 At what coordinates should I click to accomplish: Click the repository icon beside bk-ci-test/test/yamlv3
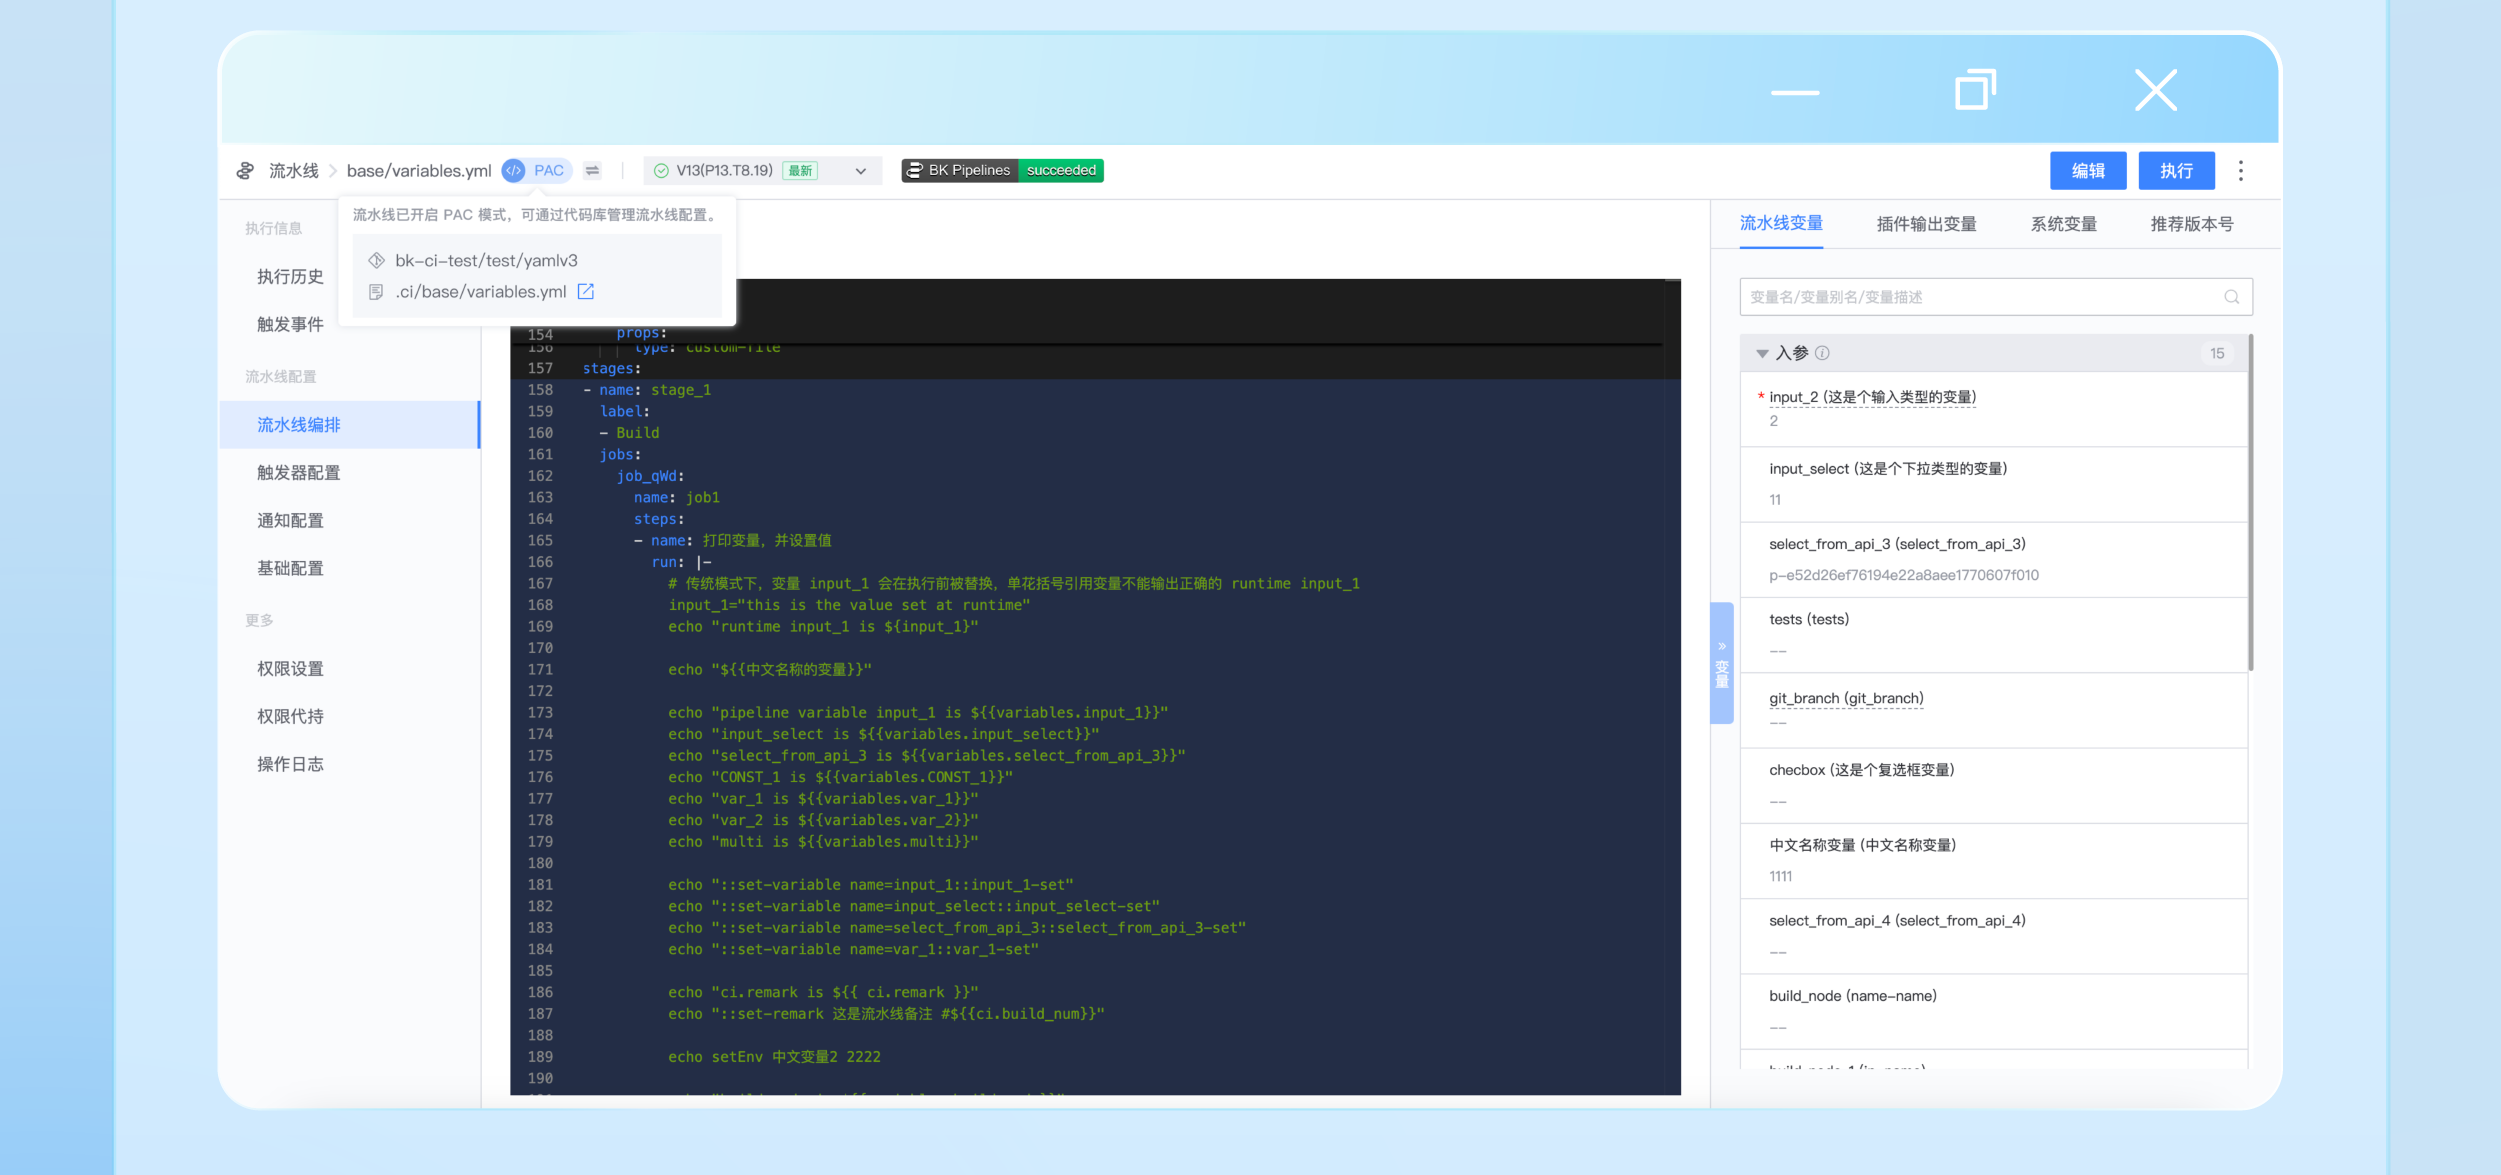376,260
